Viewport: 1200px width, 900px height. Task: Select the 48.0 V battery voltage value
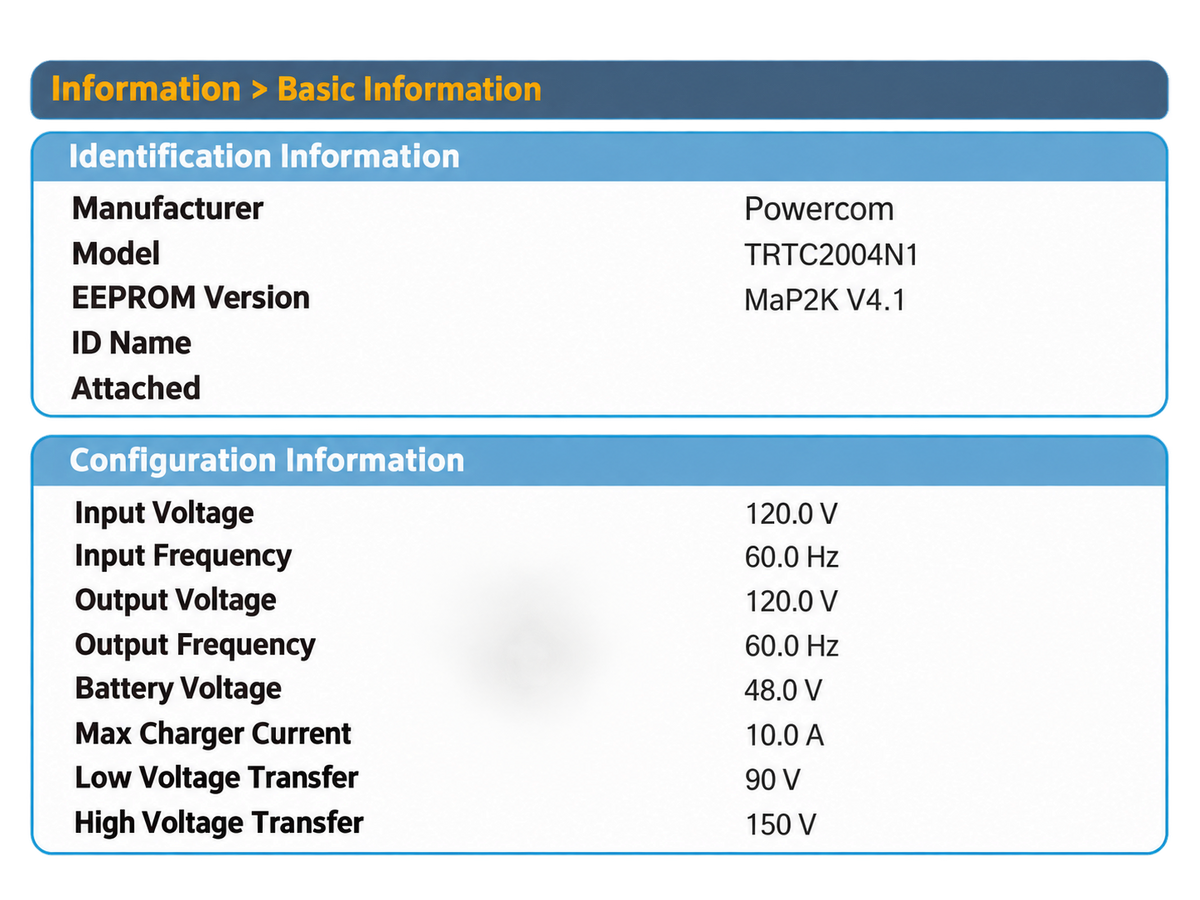tap(783, 691)
